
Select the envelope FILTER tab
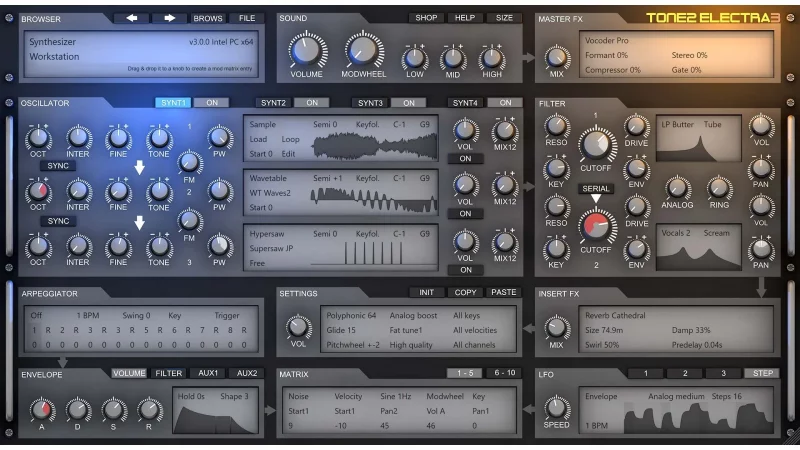coord(169,373)
